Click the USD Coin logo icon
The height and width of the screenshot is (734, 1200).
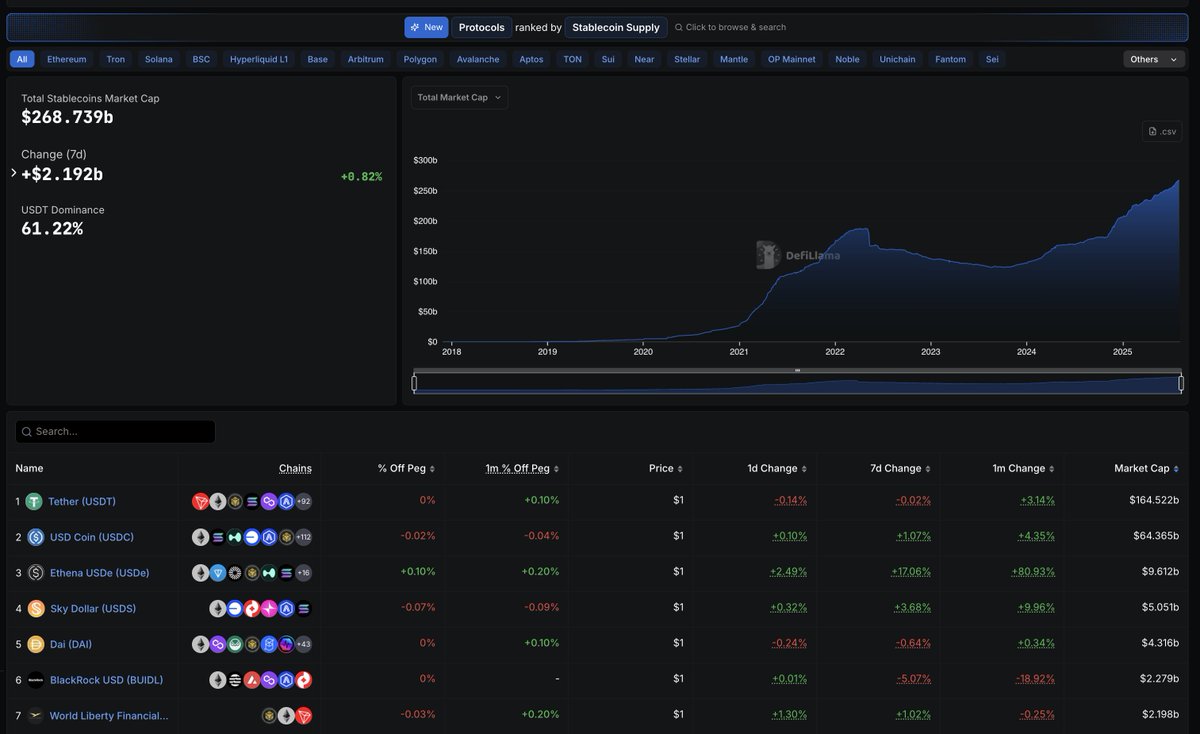coord(35,537)
